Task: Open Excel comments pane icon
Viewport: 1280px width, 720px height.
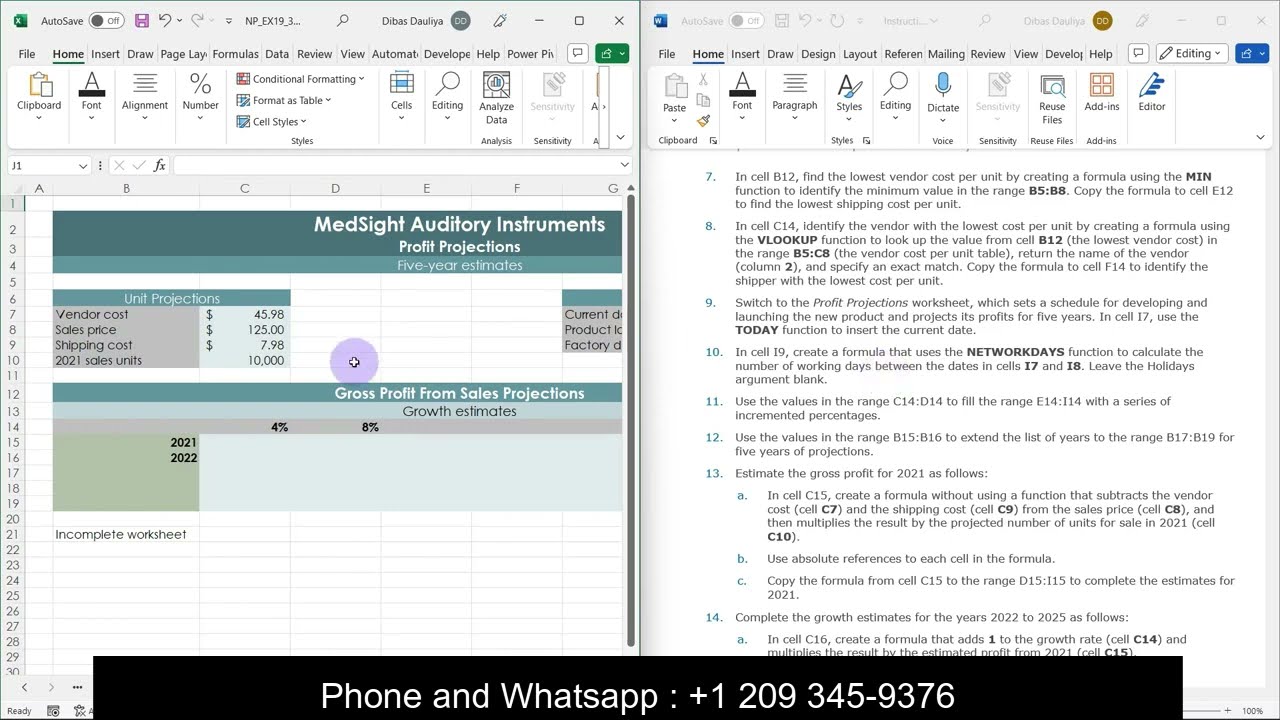Action: (x=577, y=53)
